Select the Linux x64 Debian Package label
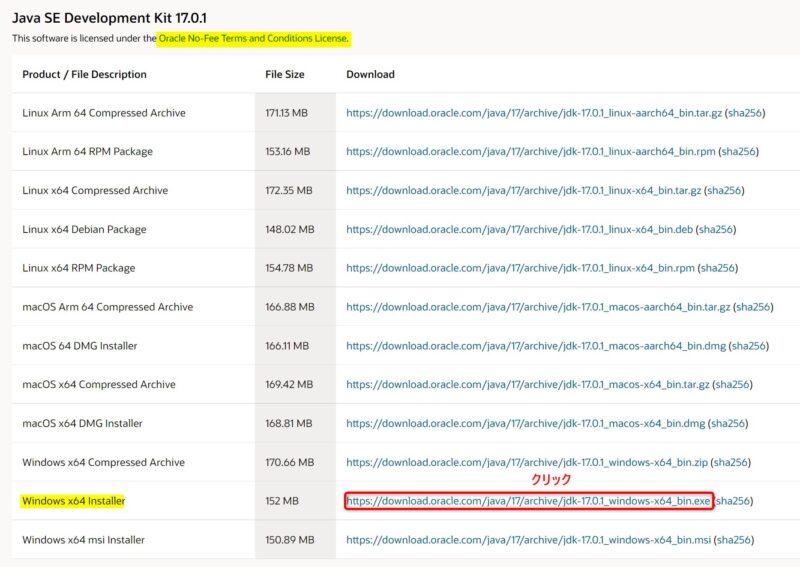 [84, 229]
